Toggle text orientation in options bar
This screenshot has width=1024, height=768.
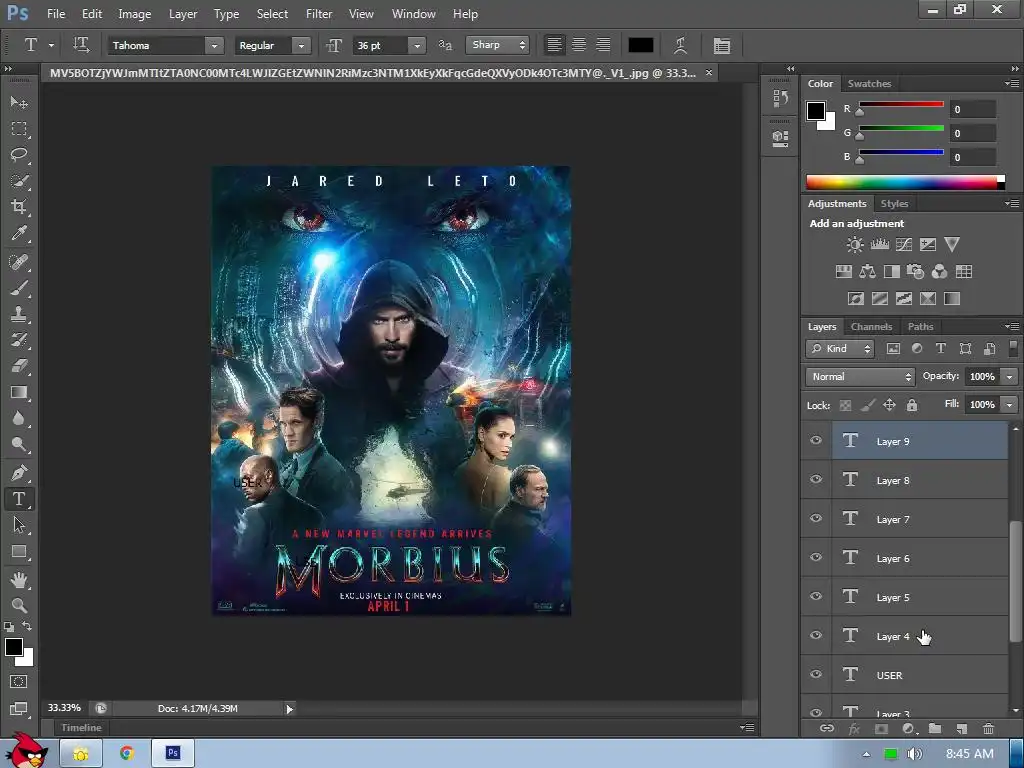click(x=81, y=44)
